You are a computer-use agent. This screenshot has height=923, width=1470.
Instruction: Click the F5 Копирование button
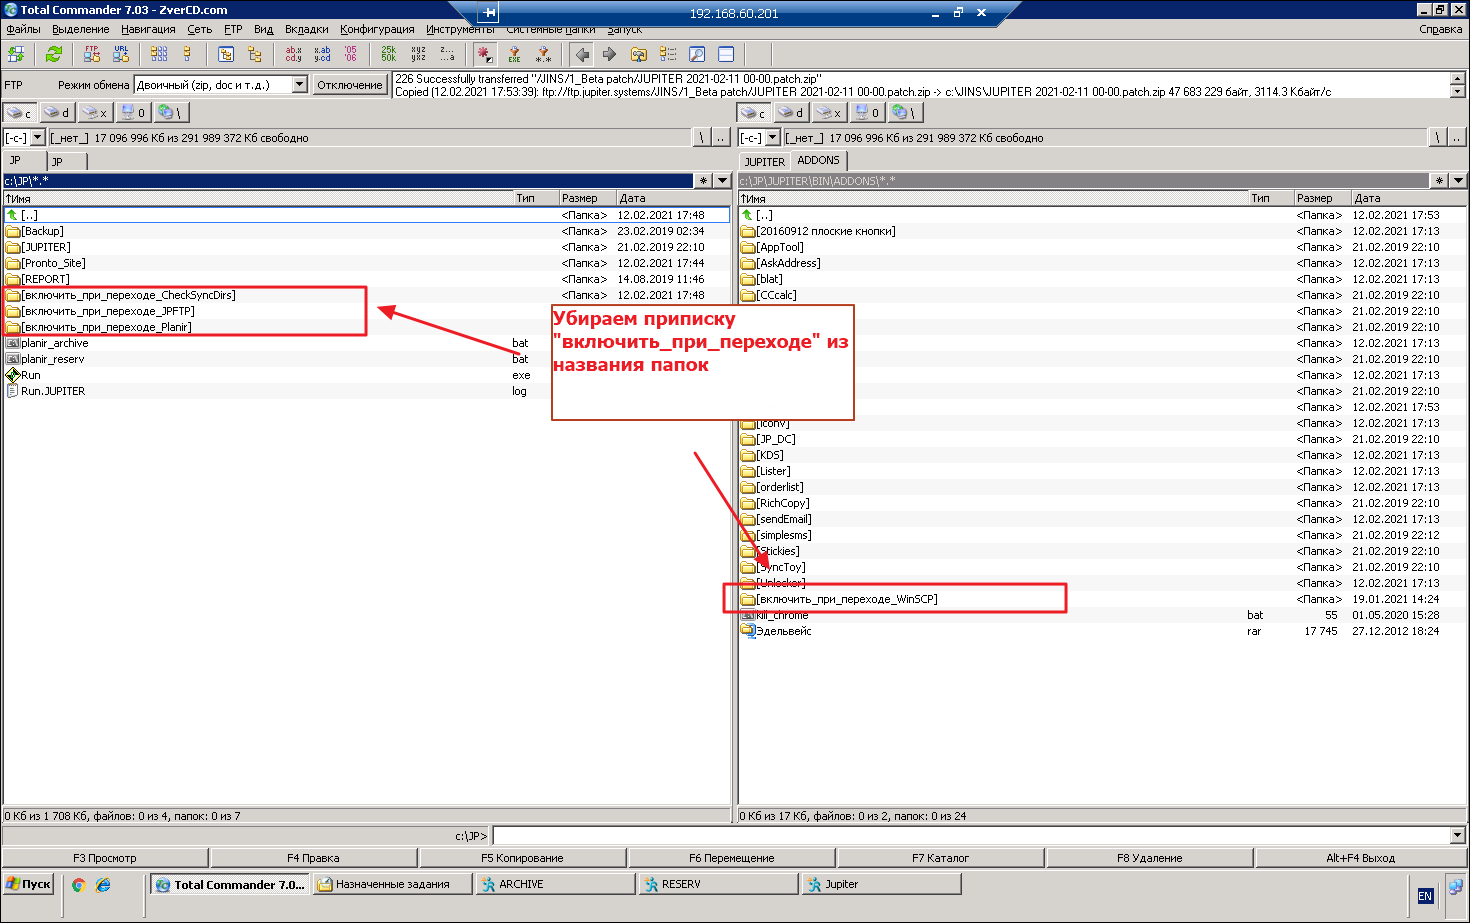(x=522, y=858)
